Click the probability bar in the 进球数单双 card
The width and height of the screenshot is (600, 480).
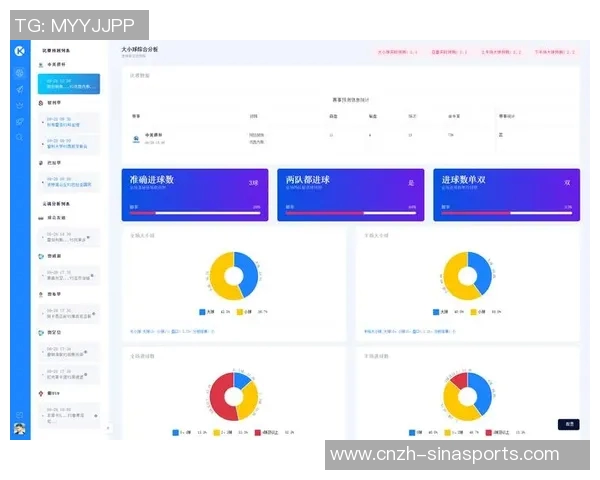point(506,213)
